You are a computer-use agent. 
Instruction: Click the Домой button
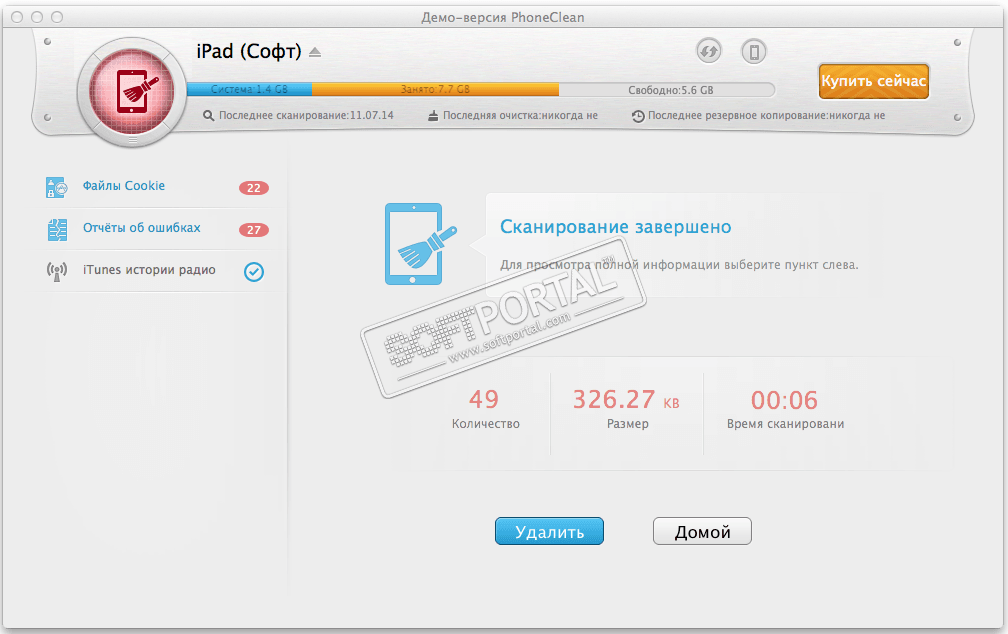(702, 531)
